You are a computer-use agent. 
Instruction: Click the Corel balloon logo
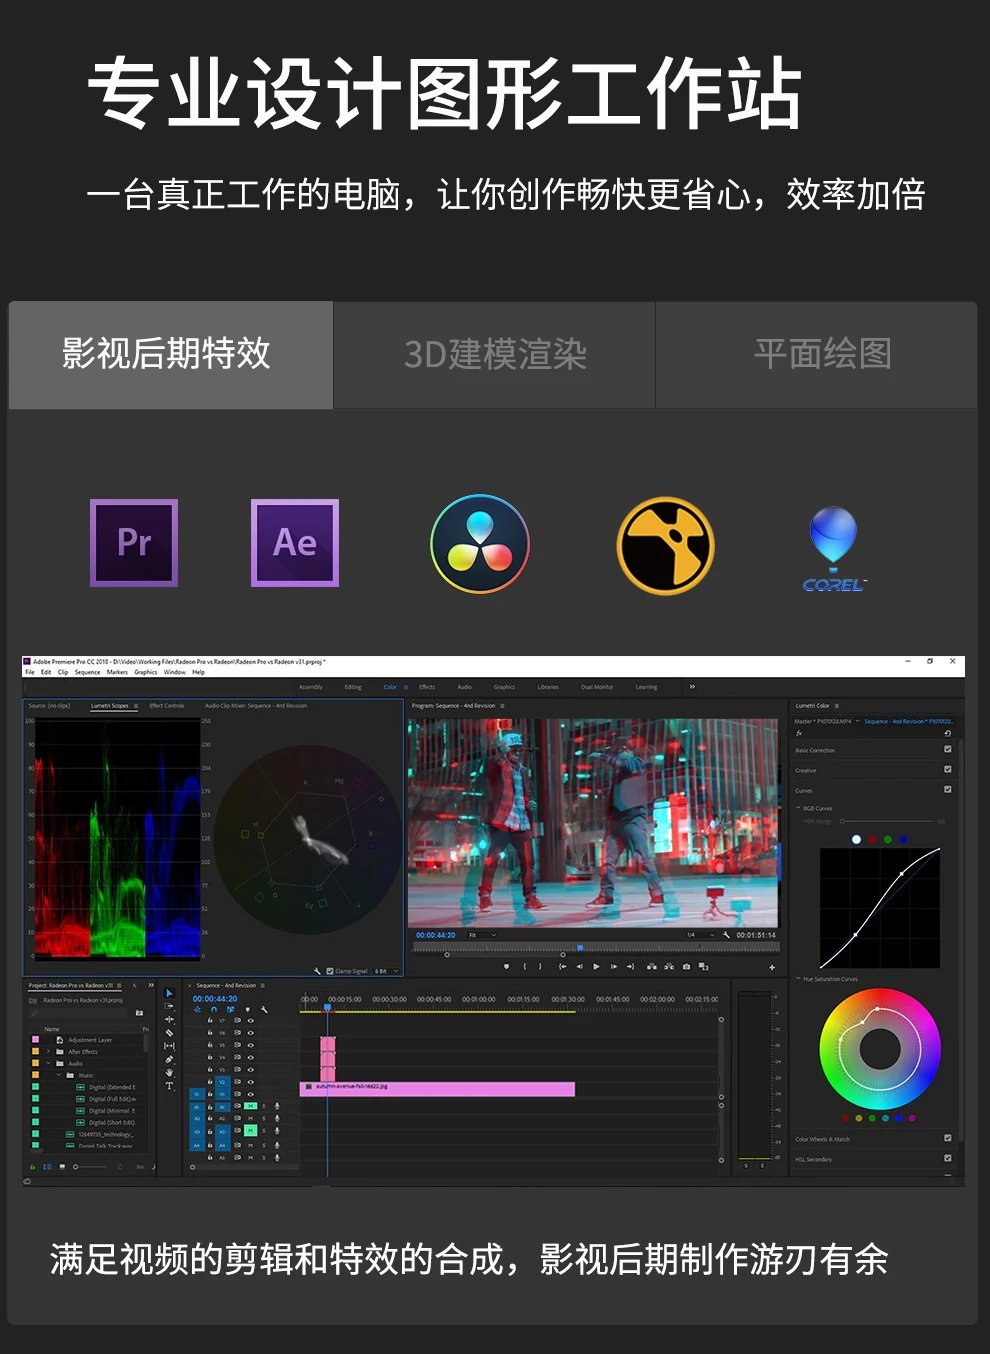tap(834, 548)
